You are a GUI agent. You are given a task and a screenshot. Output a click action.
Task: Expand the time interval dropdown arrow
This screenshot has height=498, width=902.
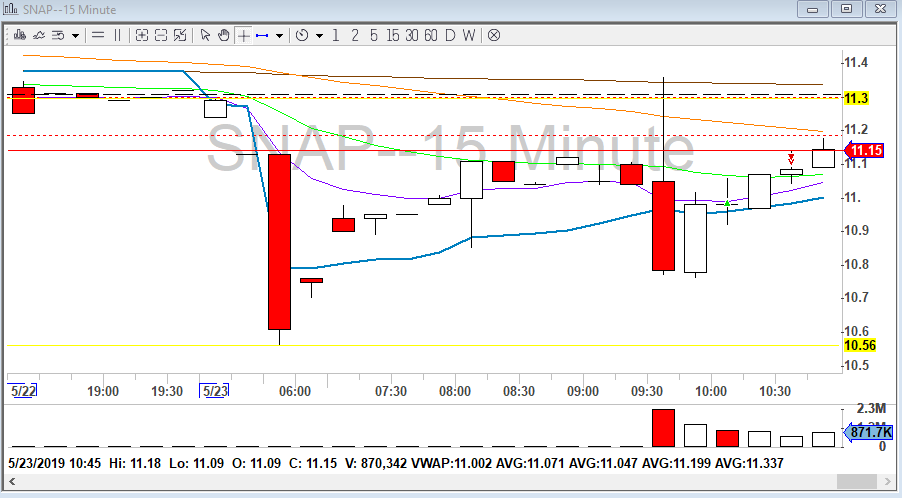[319, 36]
